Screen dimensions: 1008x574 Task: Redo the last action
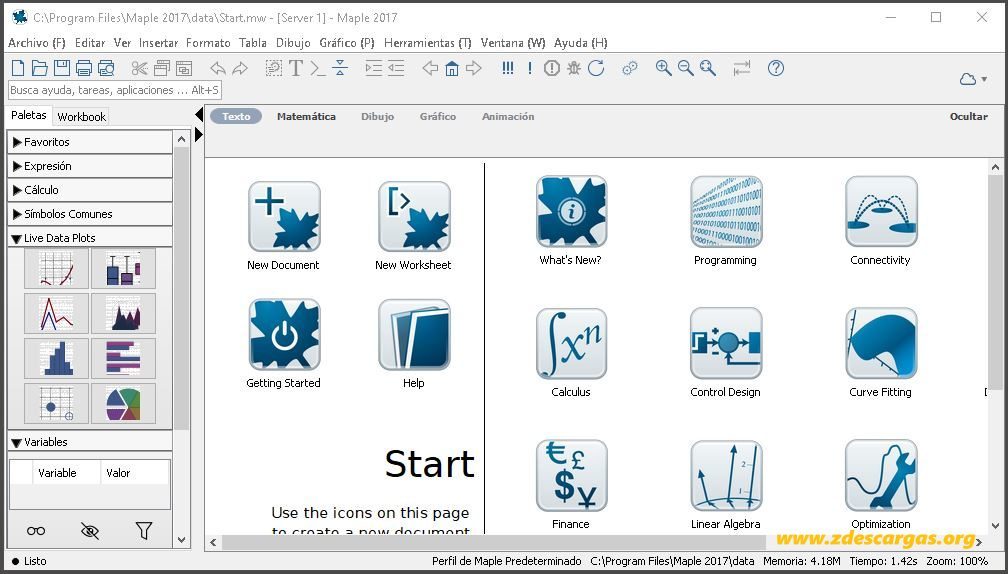[x=240, y=68]
